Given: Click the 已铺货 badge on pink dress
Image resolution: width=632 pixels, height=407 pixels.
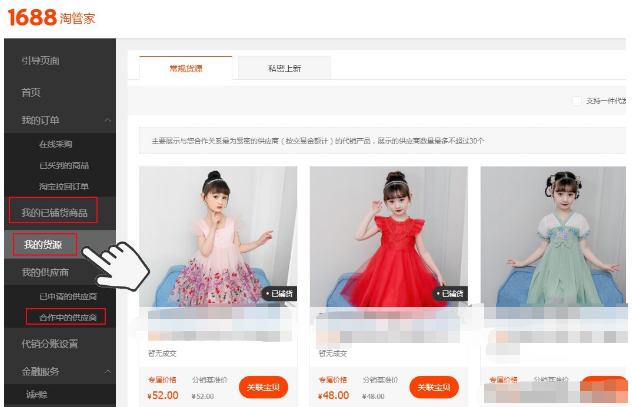Looking at the screenshot, I should (279, 294).
